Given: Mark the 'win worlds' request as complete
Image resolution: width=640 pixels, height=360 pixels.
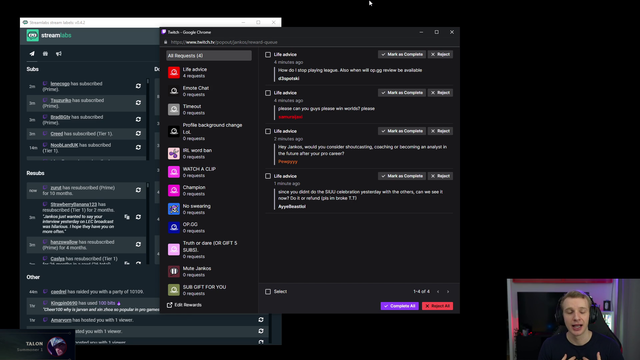Looking at the screenshot, I should (402, 93).
